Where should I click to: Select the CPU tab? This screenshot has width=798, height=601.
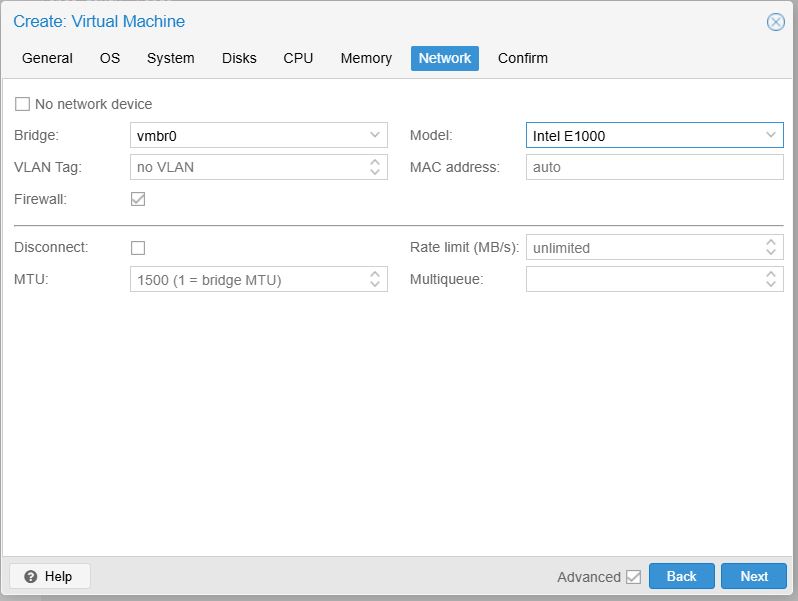(298, 58)
